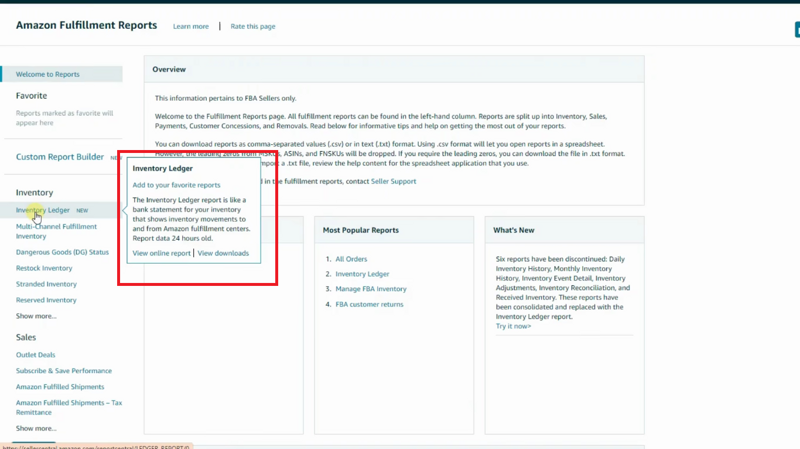Open Multi-Channel Fulfillment Inventory report
Viewport: 800px width, 449px height.
[56, 231]
